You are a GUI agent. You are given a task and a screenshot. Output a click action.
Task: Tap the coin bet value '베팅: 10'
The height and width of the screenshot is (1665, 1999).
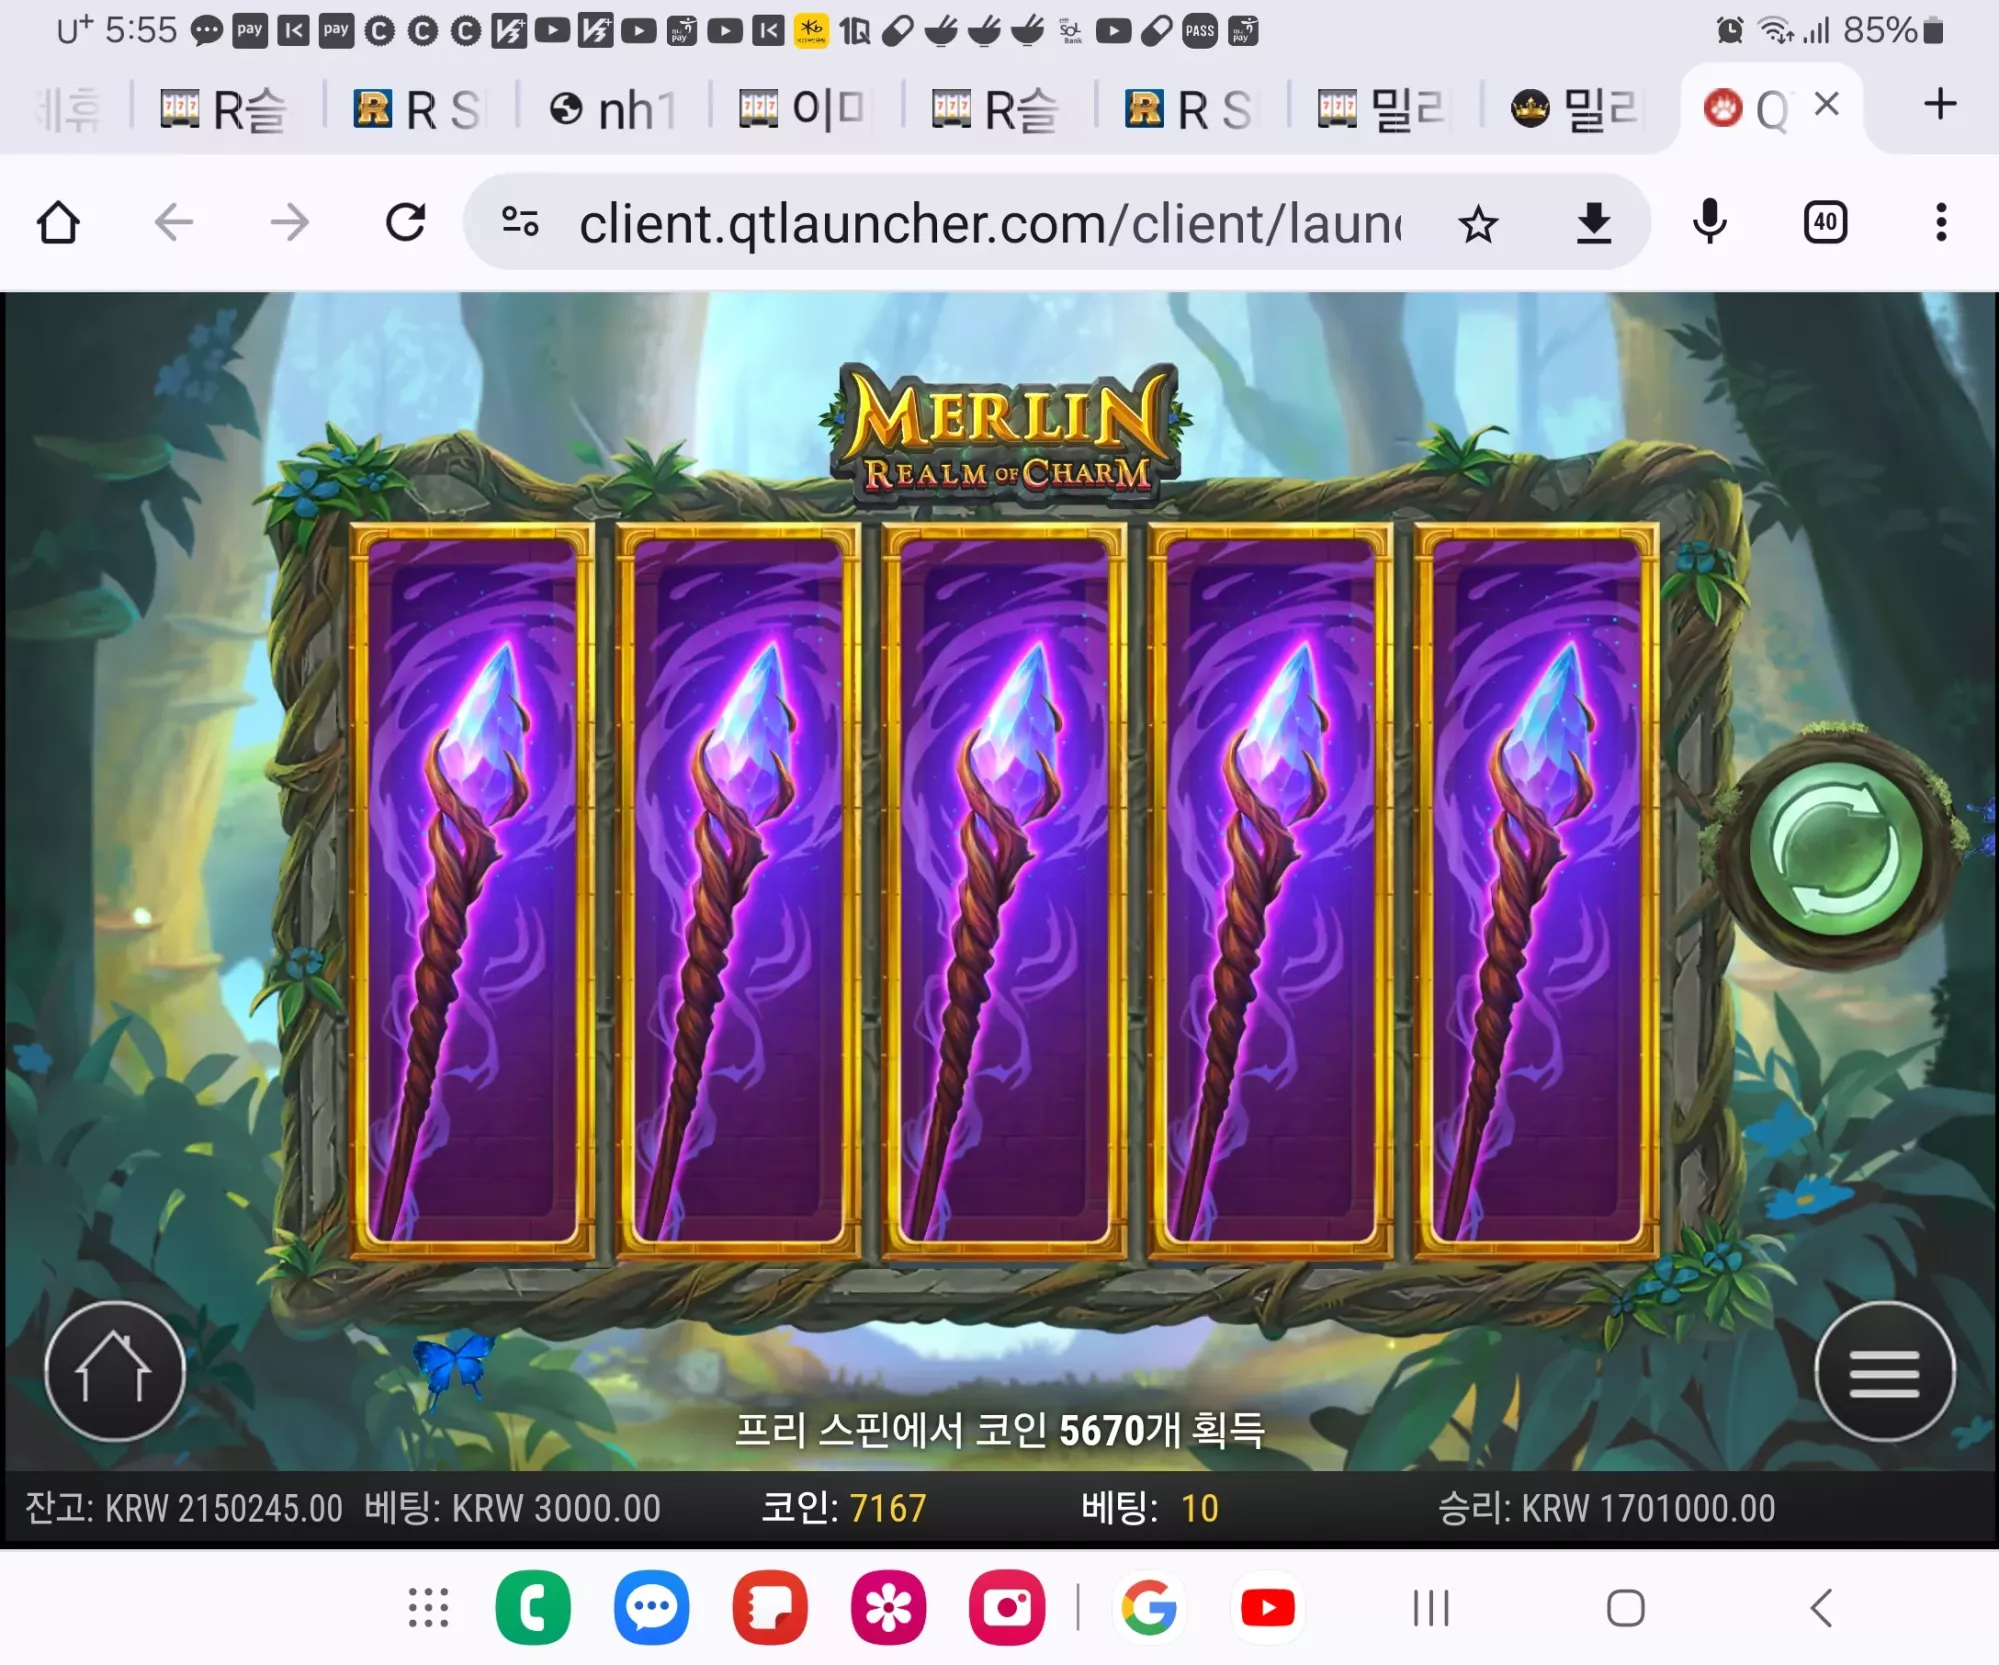[1150, 1508]
